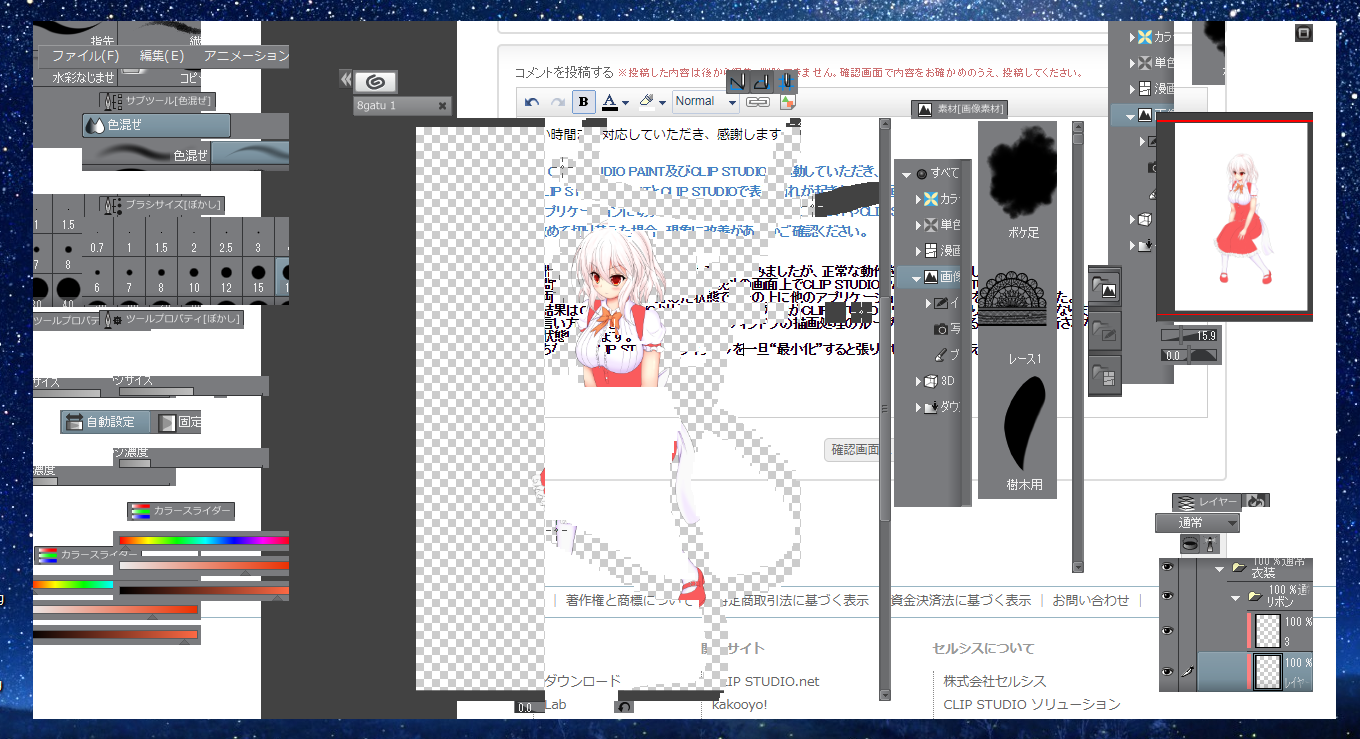Collapse the すべて material tree node
1360x739 pixels.
(907, 174)
